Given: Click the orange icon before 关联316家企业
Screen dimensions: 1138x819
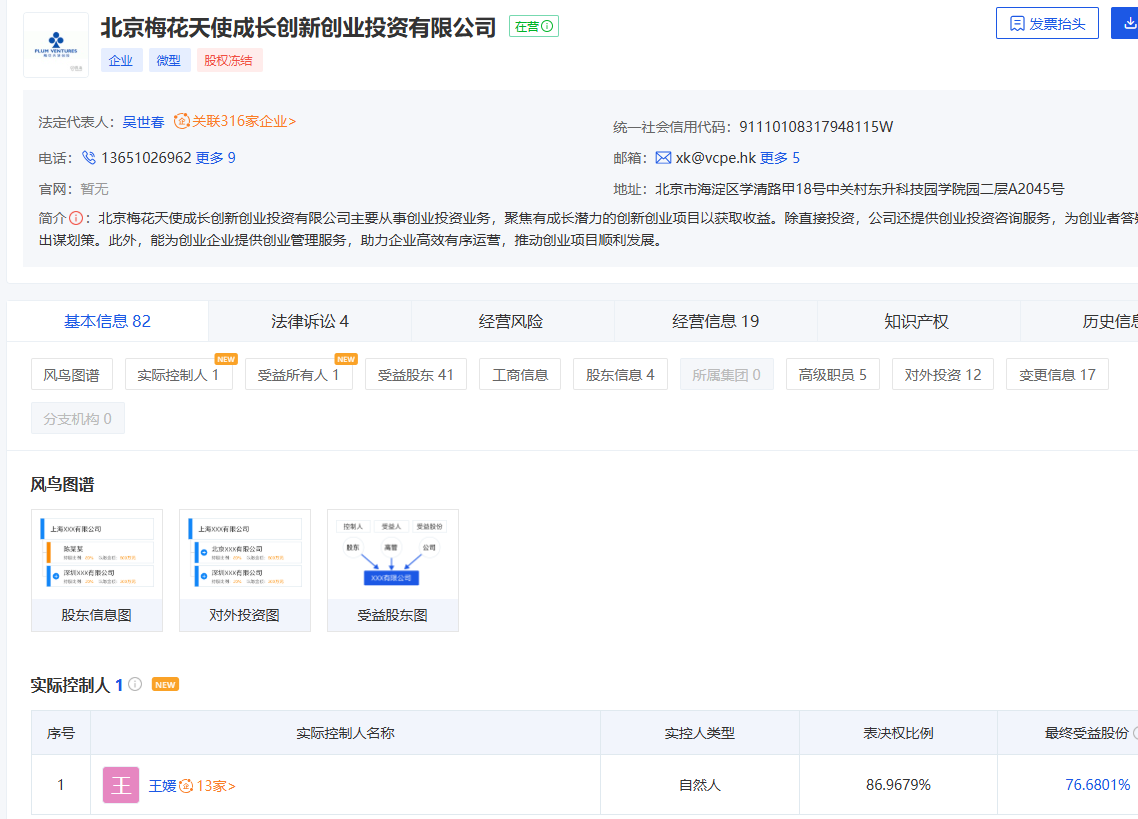Looking at the screenshot, I should pyautogui.click(x=181, y=121).
